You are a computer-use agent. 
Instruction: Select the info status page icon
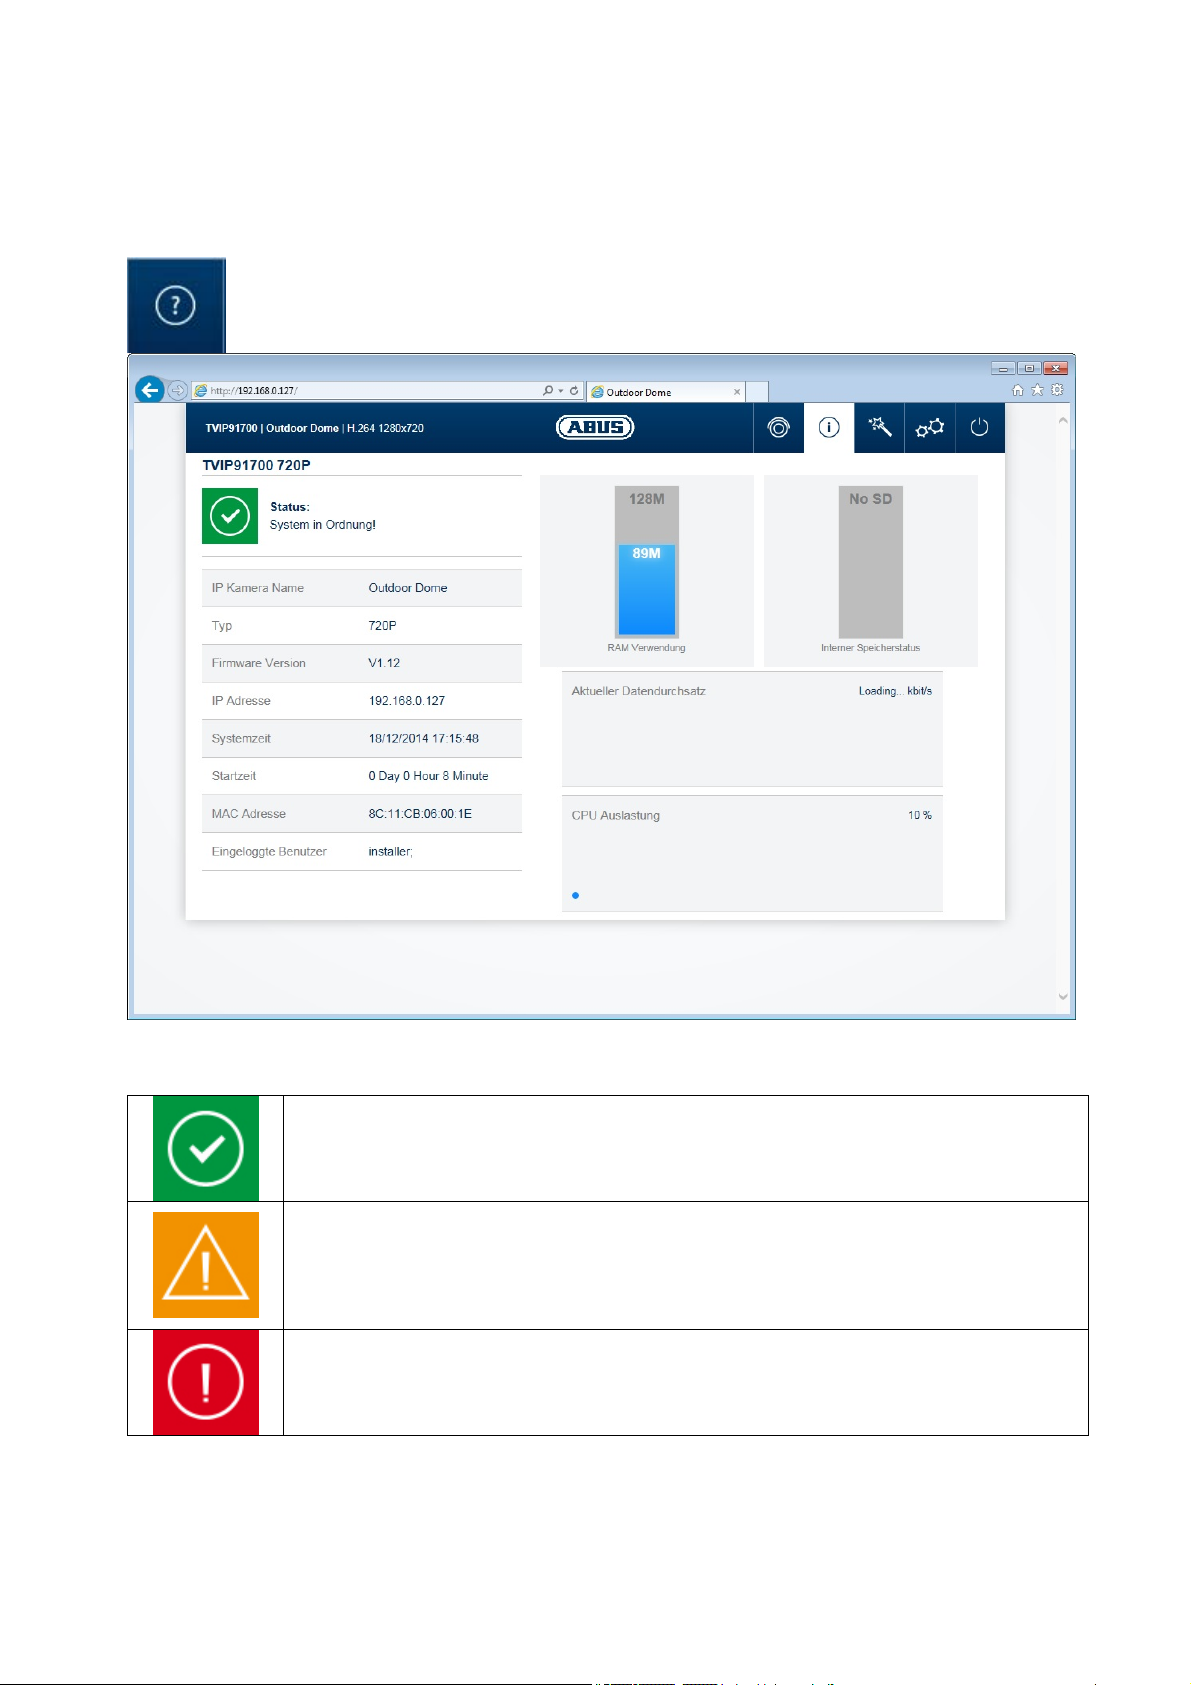coord(829,428)
